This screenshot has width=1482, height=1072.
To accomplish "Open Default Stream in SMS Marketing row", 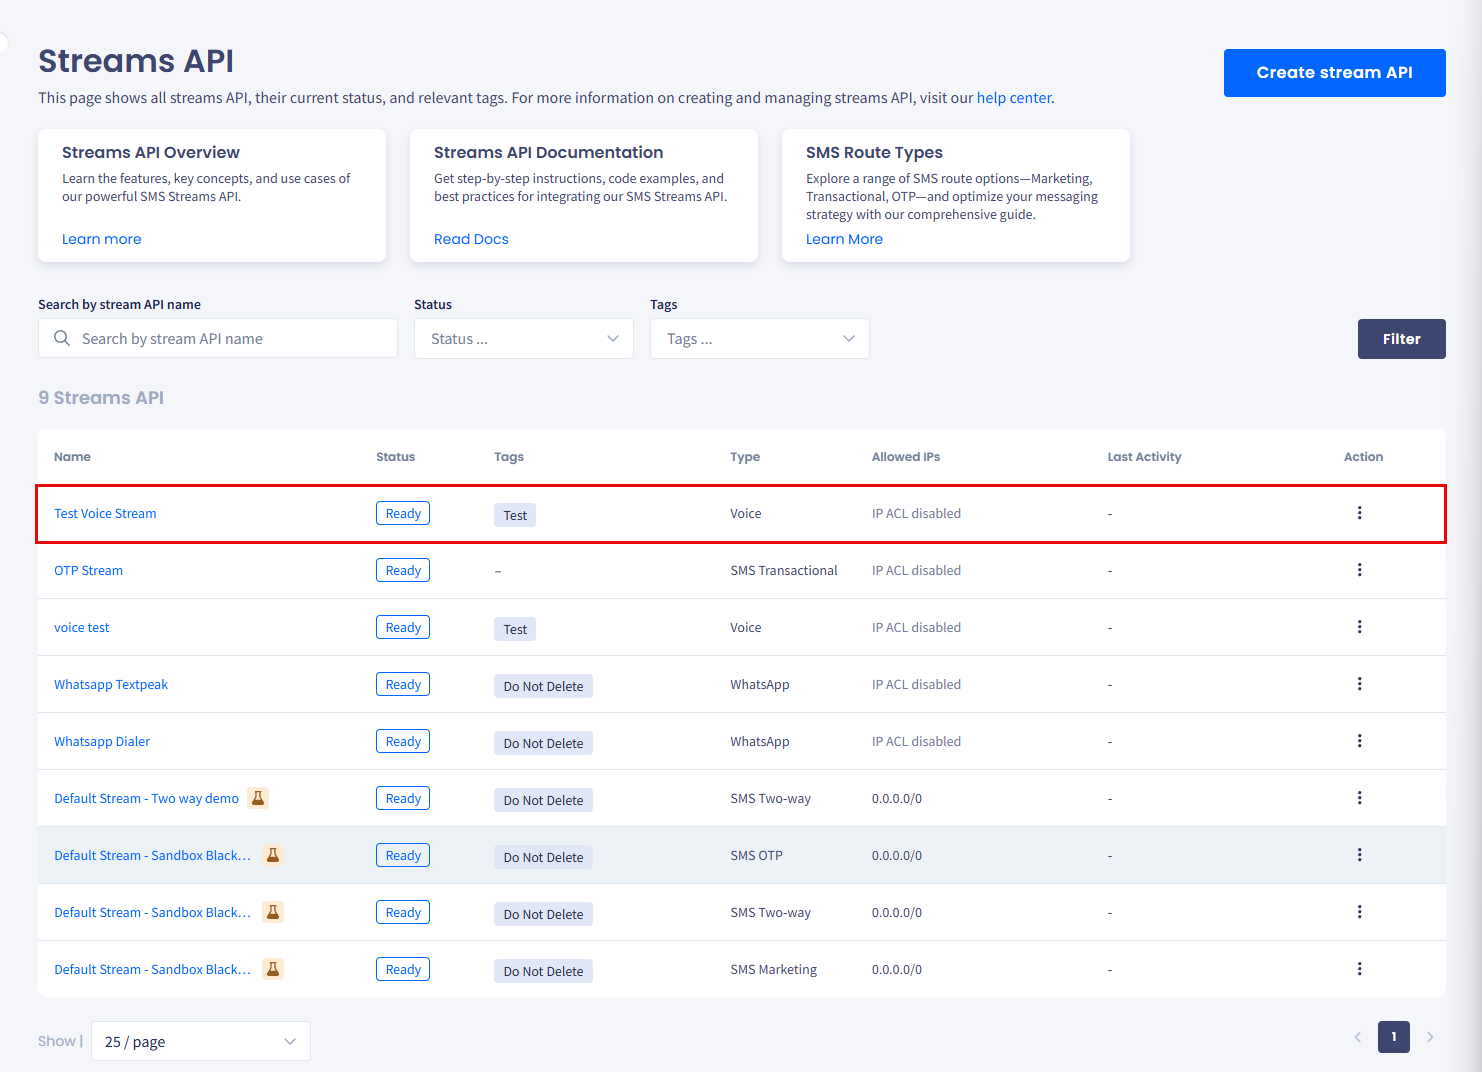I will [x=152, y=969].
